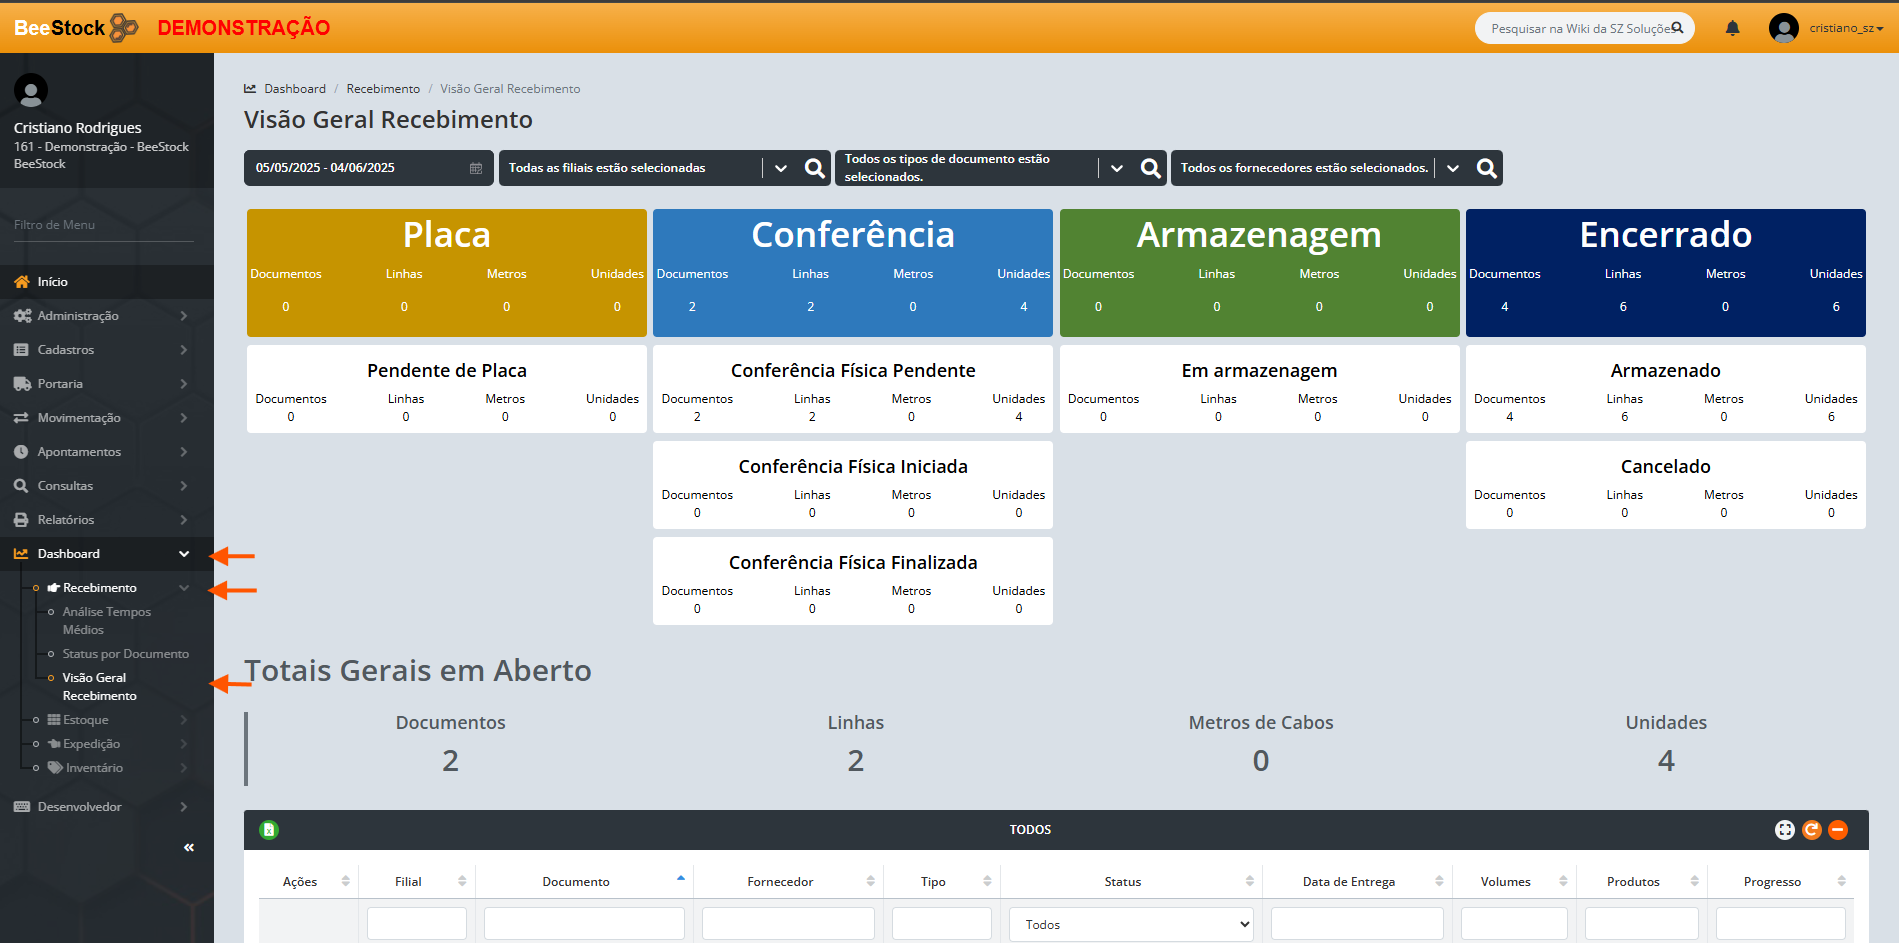Click the notification bell icon
This screenshot has height=943, width=1899.
pyautogui.click(x=1732, y=28)
